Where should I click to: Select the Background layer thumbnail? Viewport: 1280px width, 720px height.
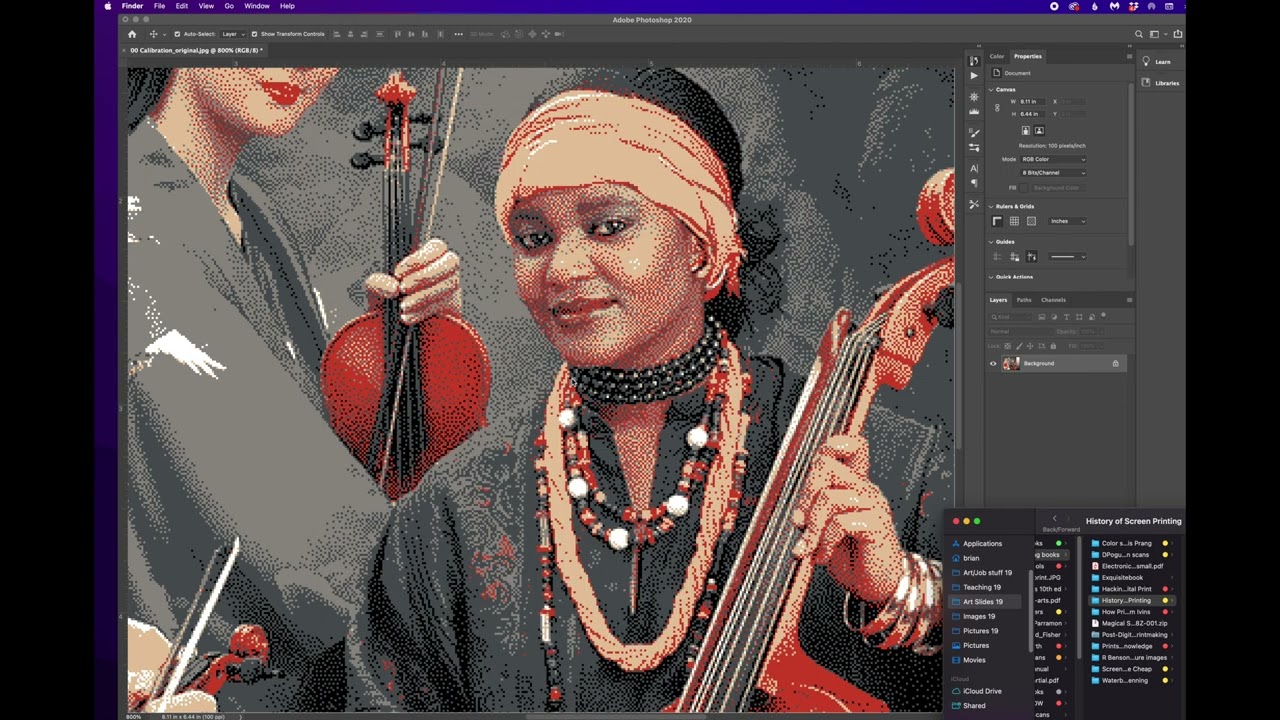[x=1011, y=363]
